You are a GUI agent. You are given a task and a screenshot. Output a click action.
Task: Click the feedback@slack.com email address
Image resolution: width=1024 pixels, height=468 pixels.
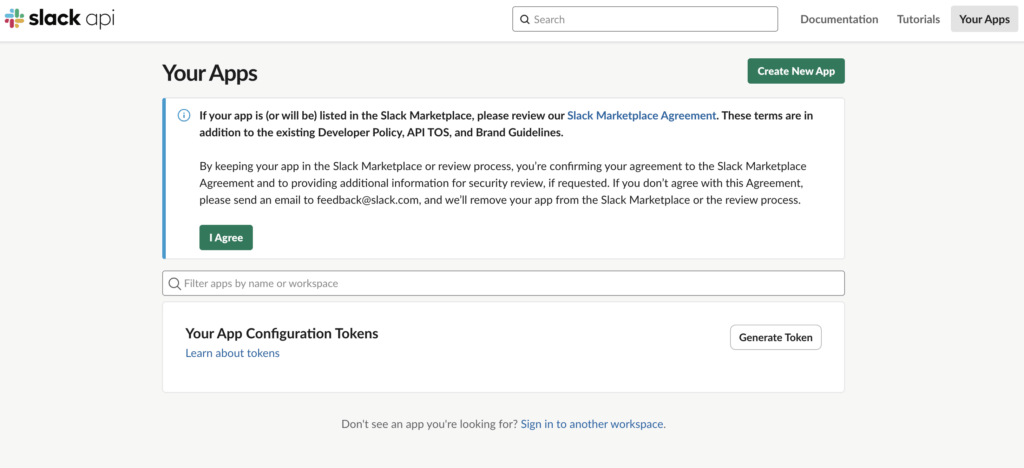tap(370, 200)
